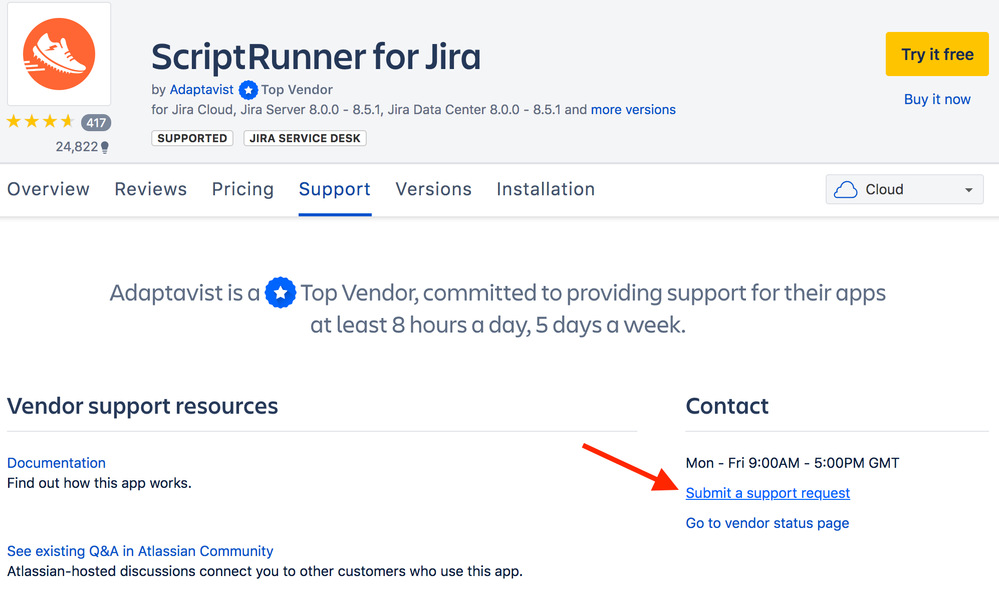Click the "Try it free" button

point(936,54)
